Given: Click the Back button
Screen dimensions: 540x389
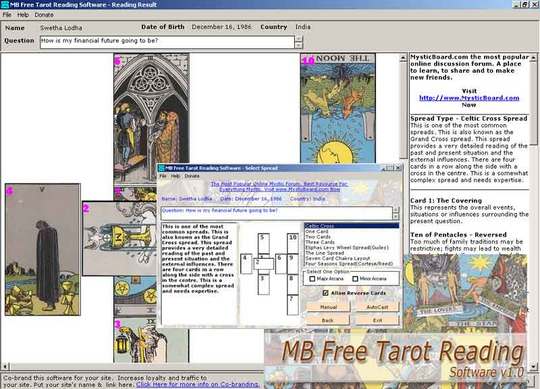Looking at the screenshot, I should pyautogui.click(x=328, y=320).
